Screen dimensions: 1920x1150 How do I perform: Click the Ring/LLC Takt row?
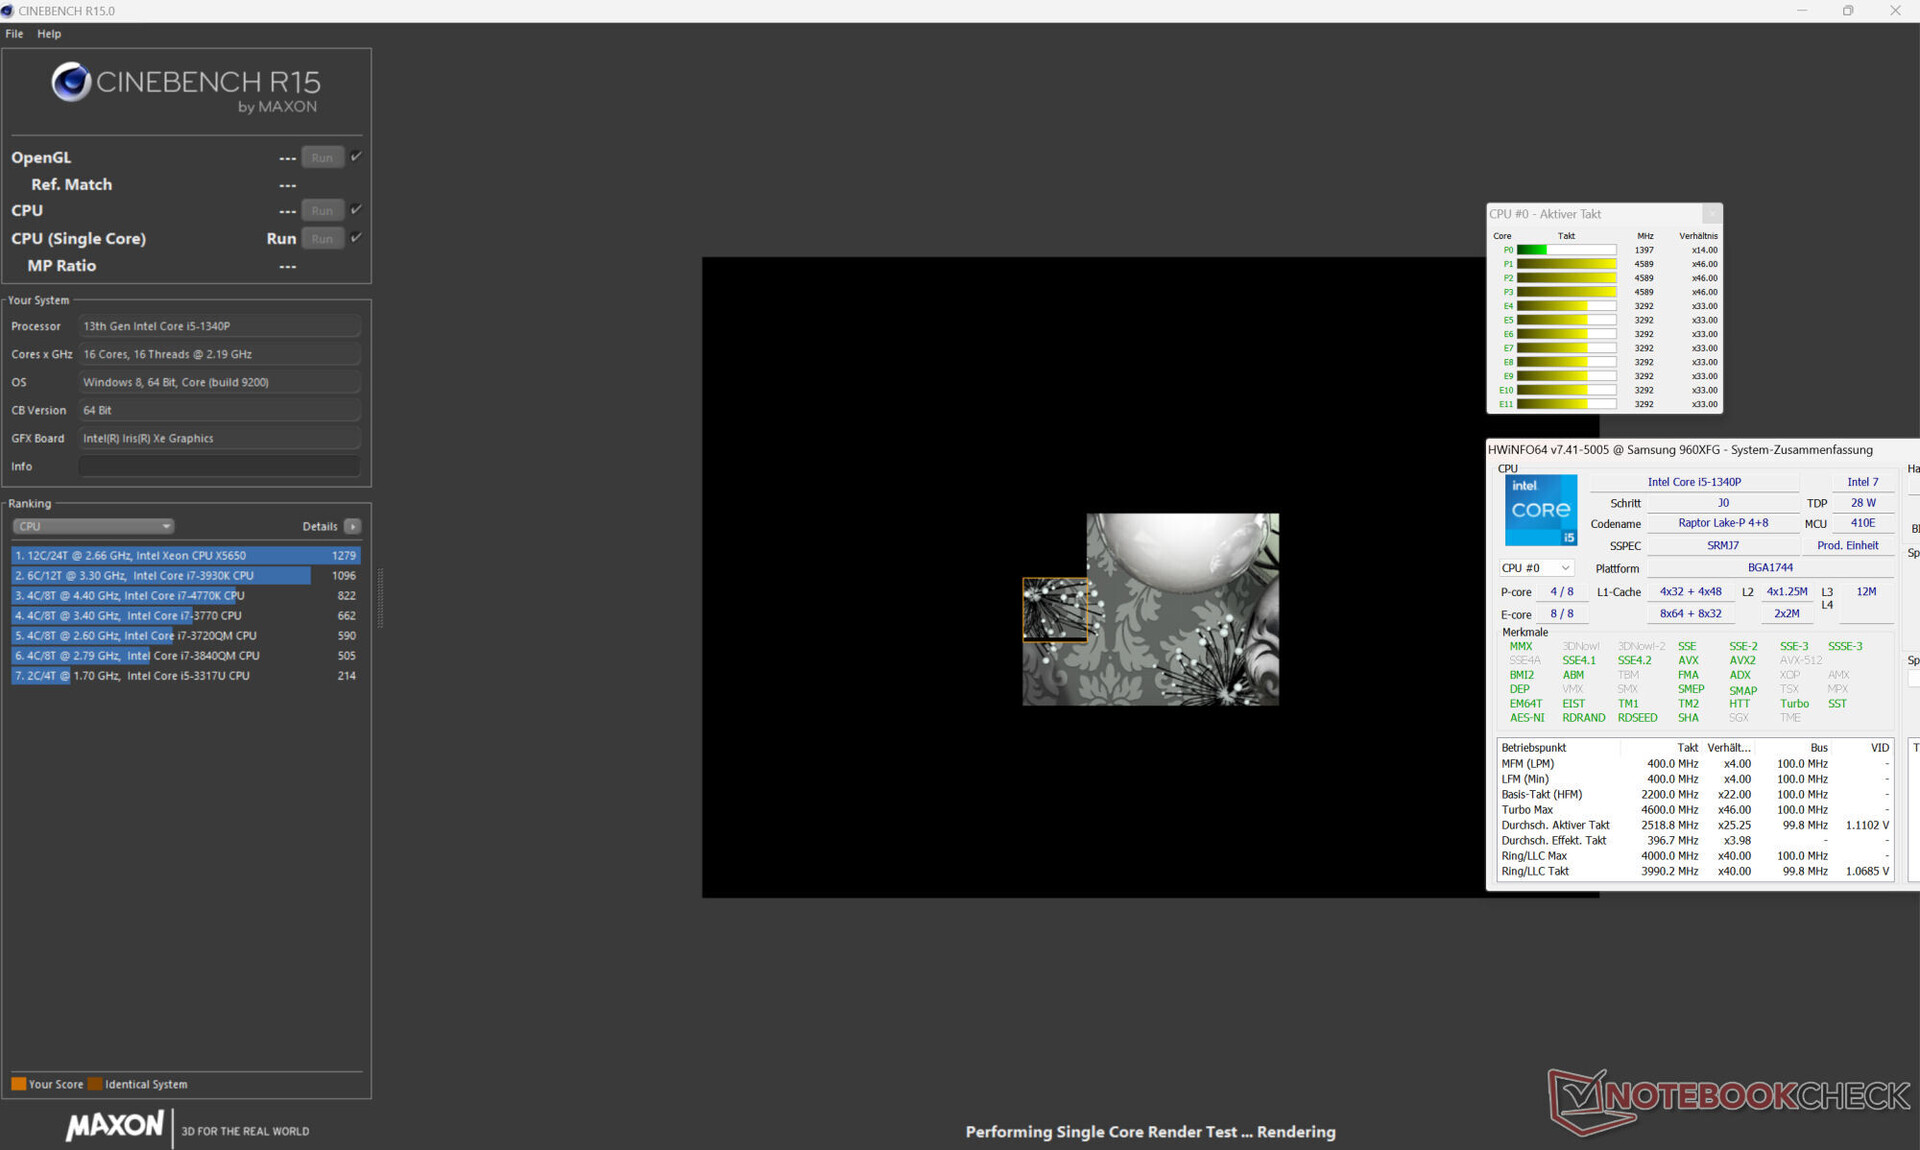[x=1695, y=872]
